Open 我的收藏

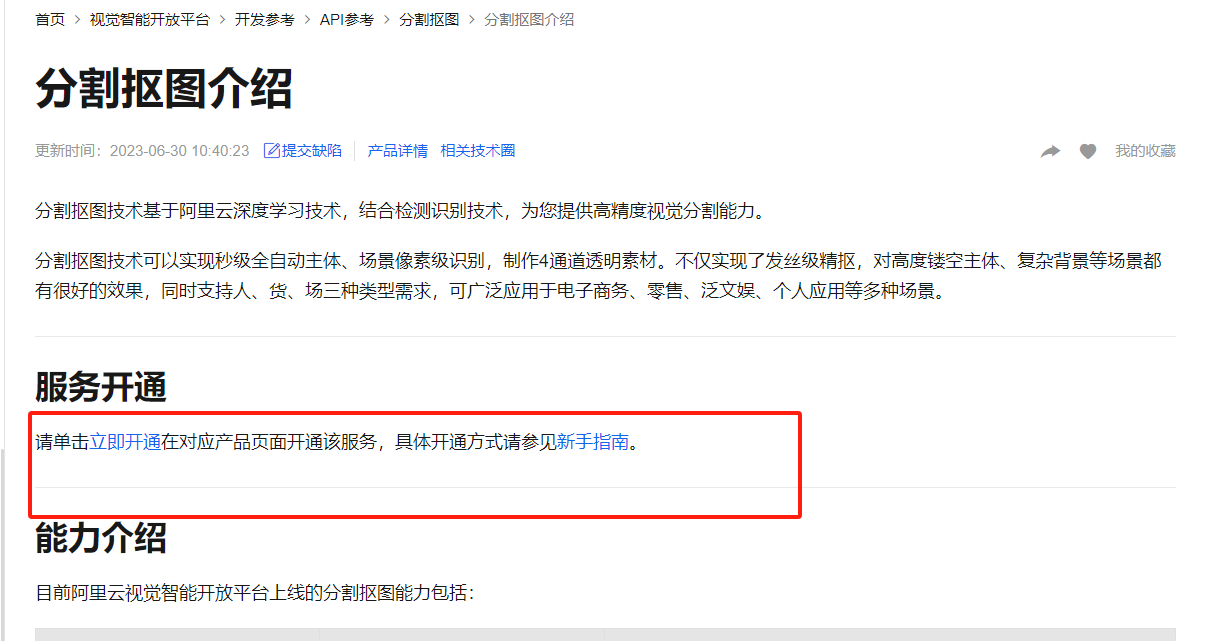pos(1145,151)
